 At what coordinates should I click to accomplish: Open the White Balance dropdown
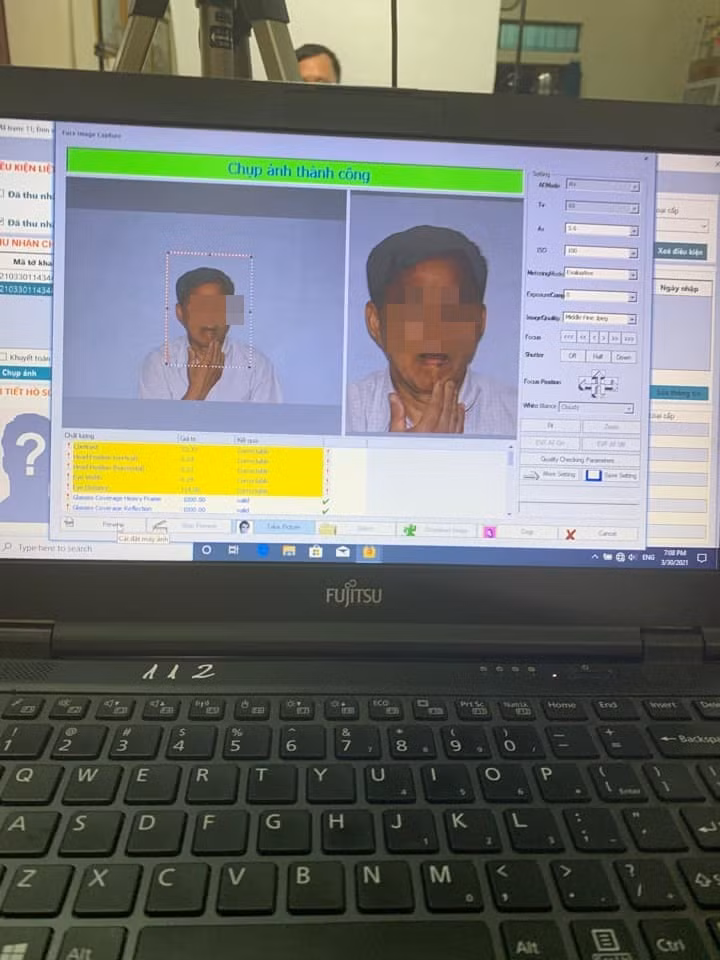[x=596, y=408]
